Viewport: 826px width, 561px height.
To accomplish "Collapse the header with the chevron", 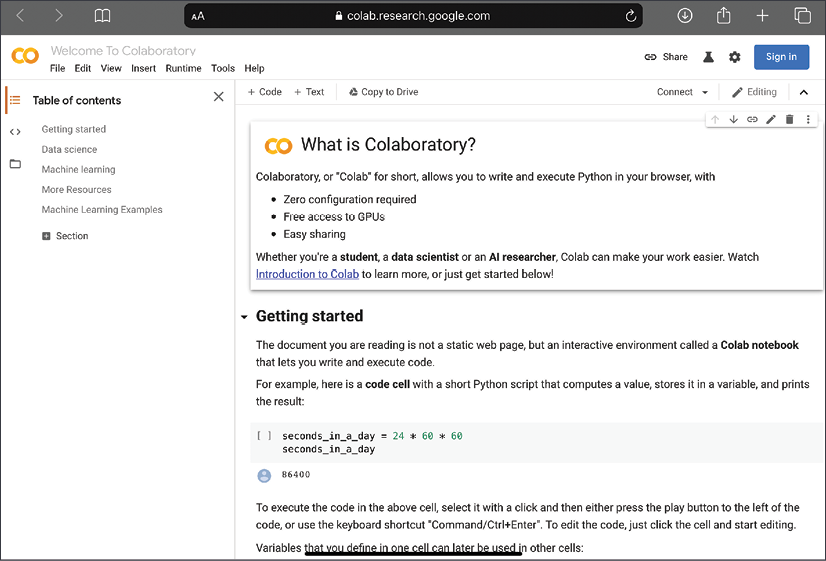I will [x=803, y=92].
